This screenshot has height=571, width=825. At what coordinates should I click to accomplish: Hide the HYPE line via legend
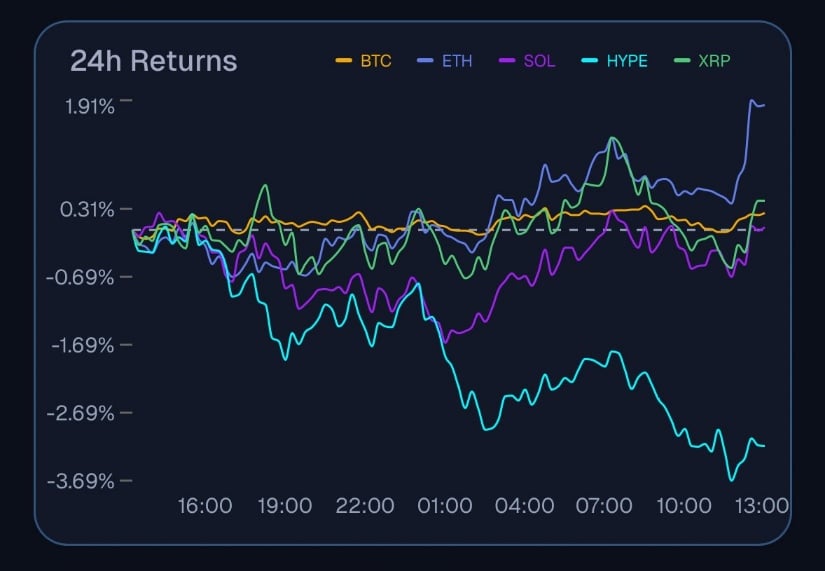point(615,61)
